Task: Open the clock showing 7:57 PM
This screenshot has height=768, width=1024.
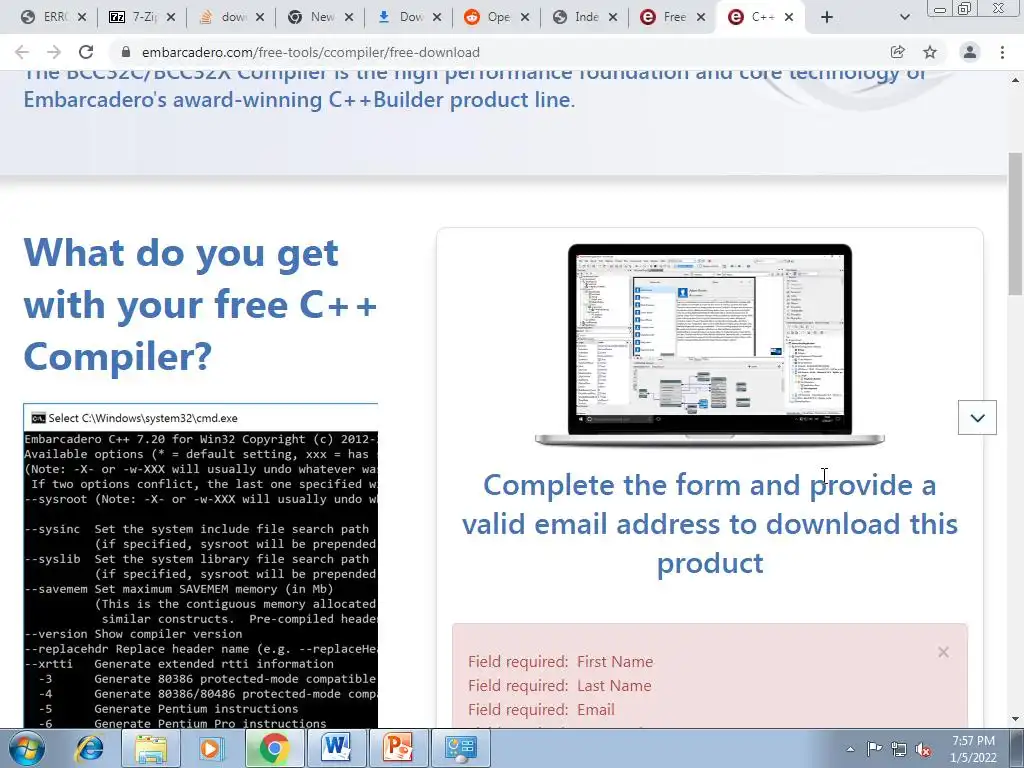Action: (x=973, y=749)
